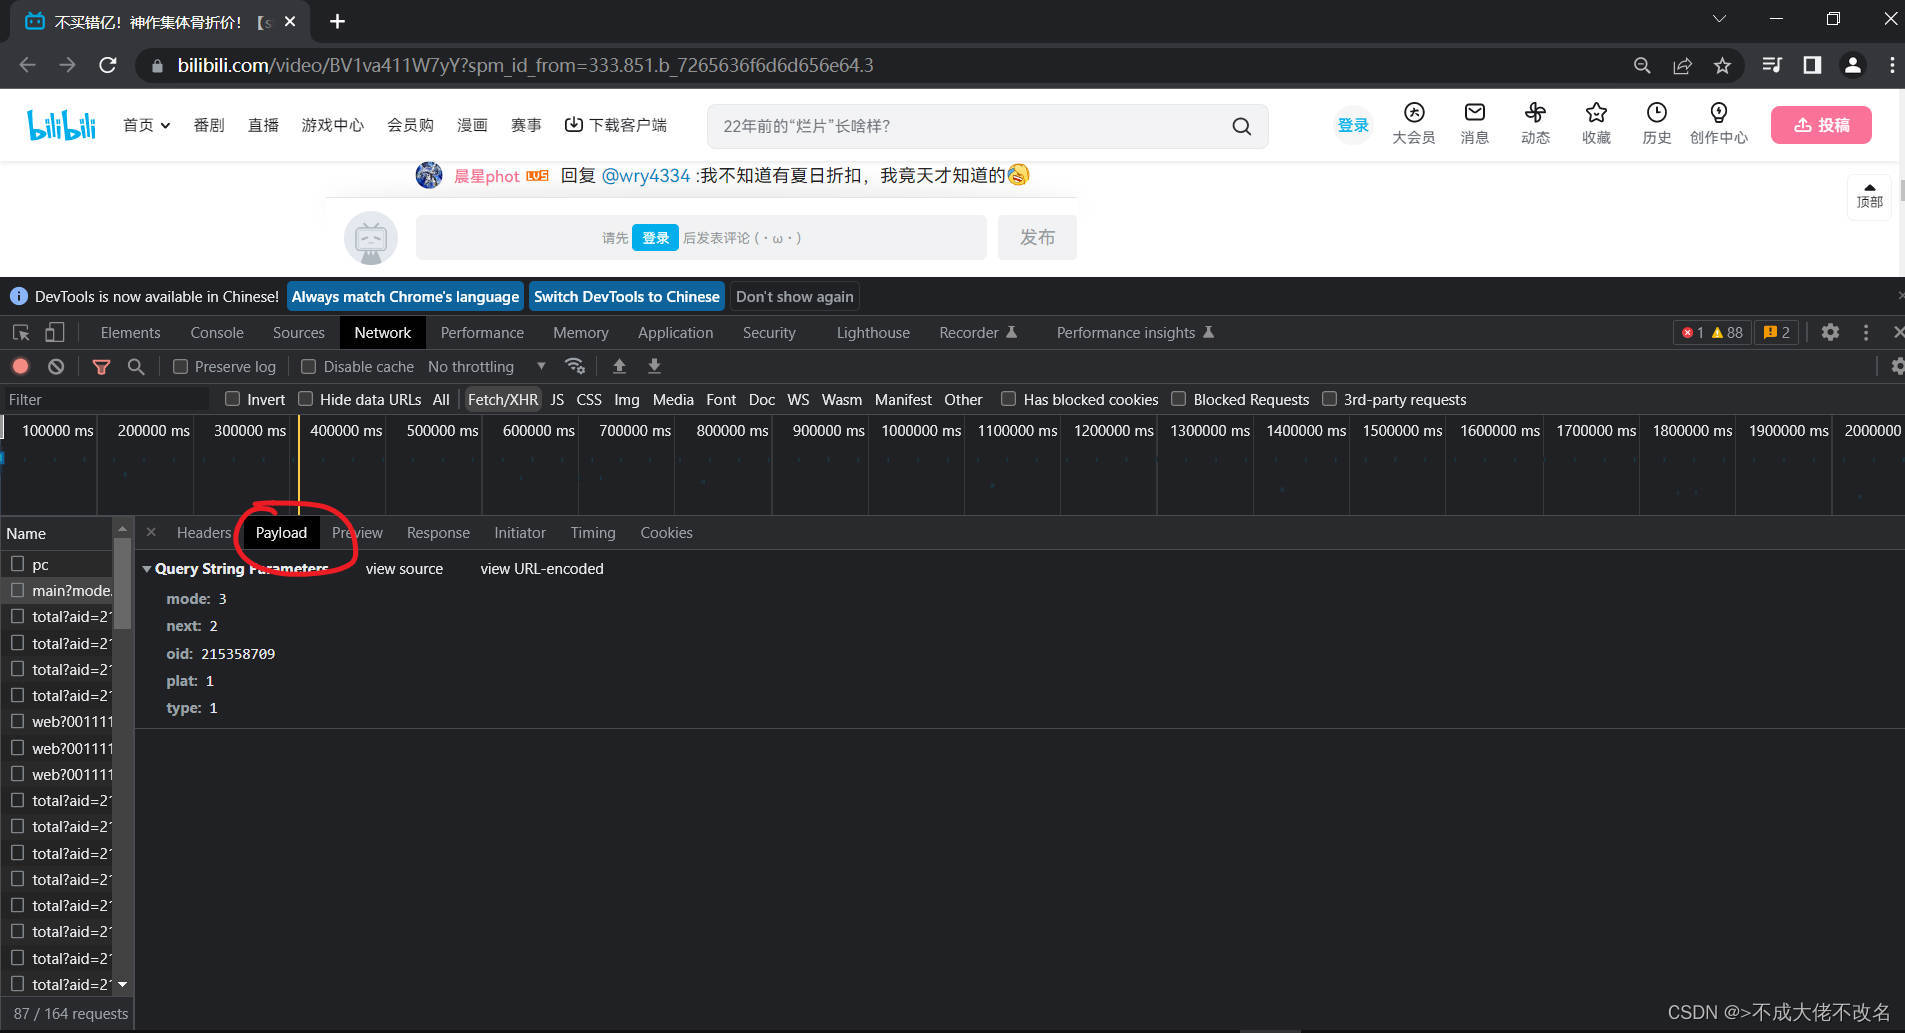Click view source link
This screenshot has height=1033, width=1905.
pyautogui.click(x=404, y=568)
